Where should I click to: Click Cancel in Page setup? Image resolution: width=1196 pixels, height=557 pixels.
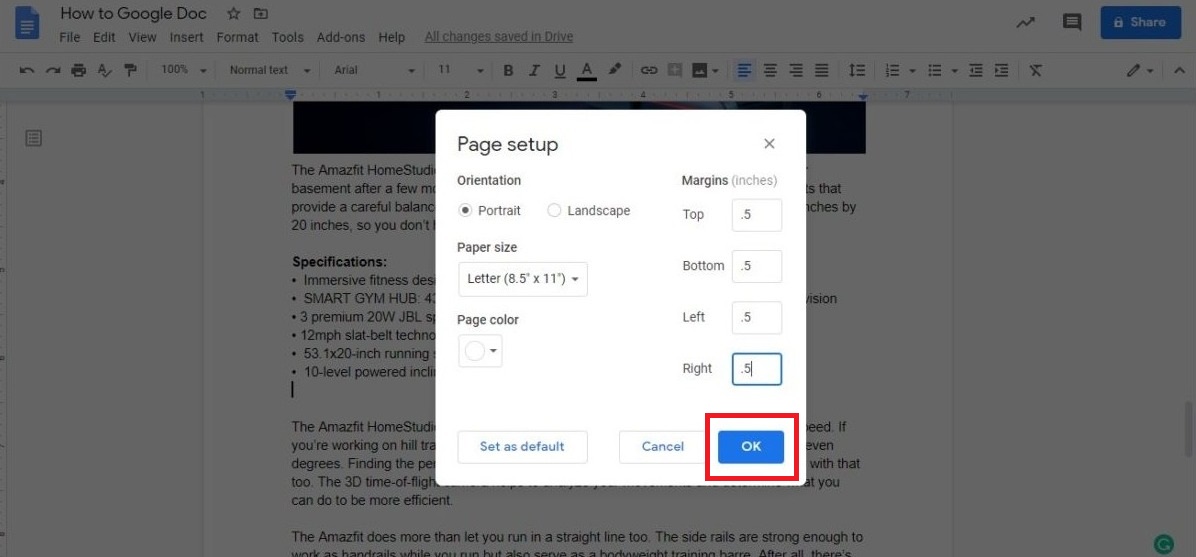point(662,446)
